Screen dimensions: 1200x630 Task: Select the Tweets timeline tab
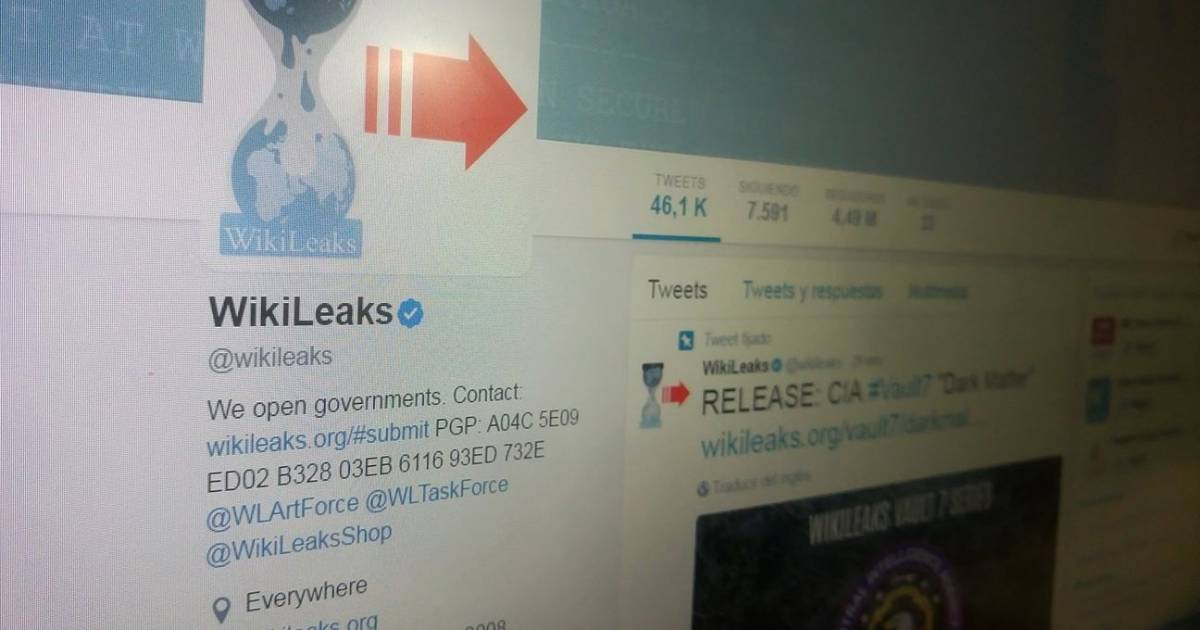[677, 291]
